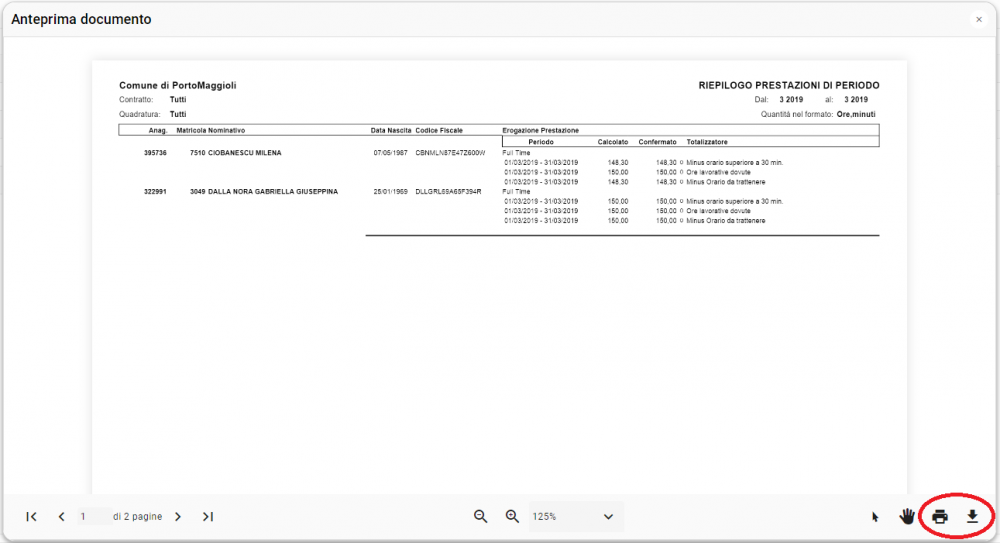
Task: Zoom out of the document preview
Action: pos(481,517)
